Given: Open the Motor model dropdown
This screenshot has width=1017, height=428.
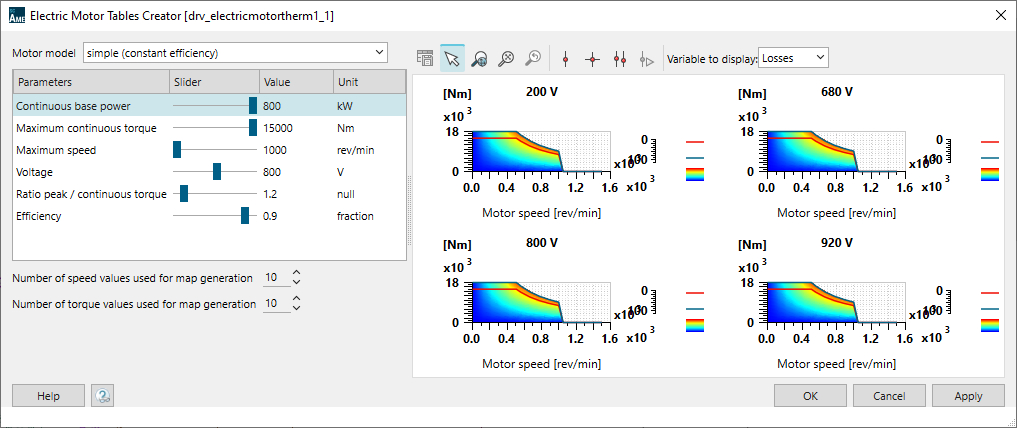Looking at the screenshot, I should click(x=235, y=52).
